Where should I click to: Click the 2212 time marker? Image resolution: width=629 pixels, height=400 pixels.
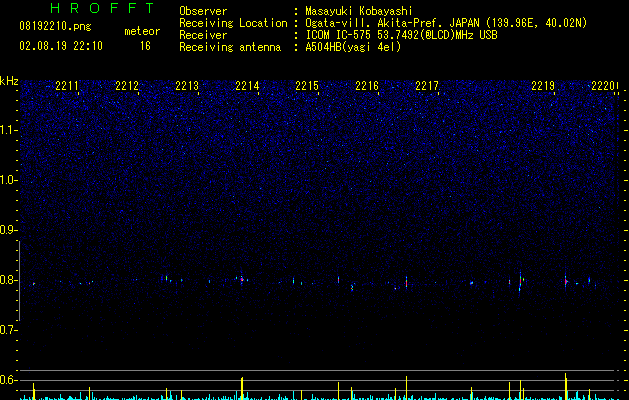coord(127,86)
